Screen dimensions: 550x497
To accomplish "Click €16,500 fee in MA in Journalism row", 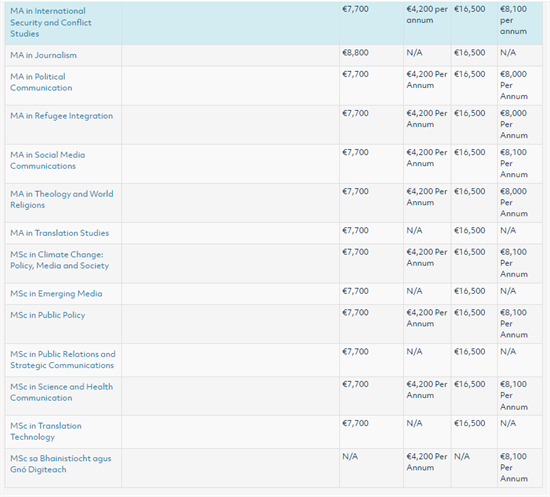I will click(x=469, y=53).
